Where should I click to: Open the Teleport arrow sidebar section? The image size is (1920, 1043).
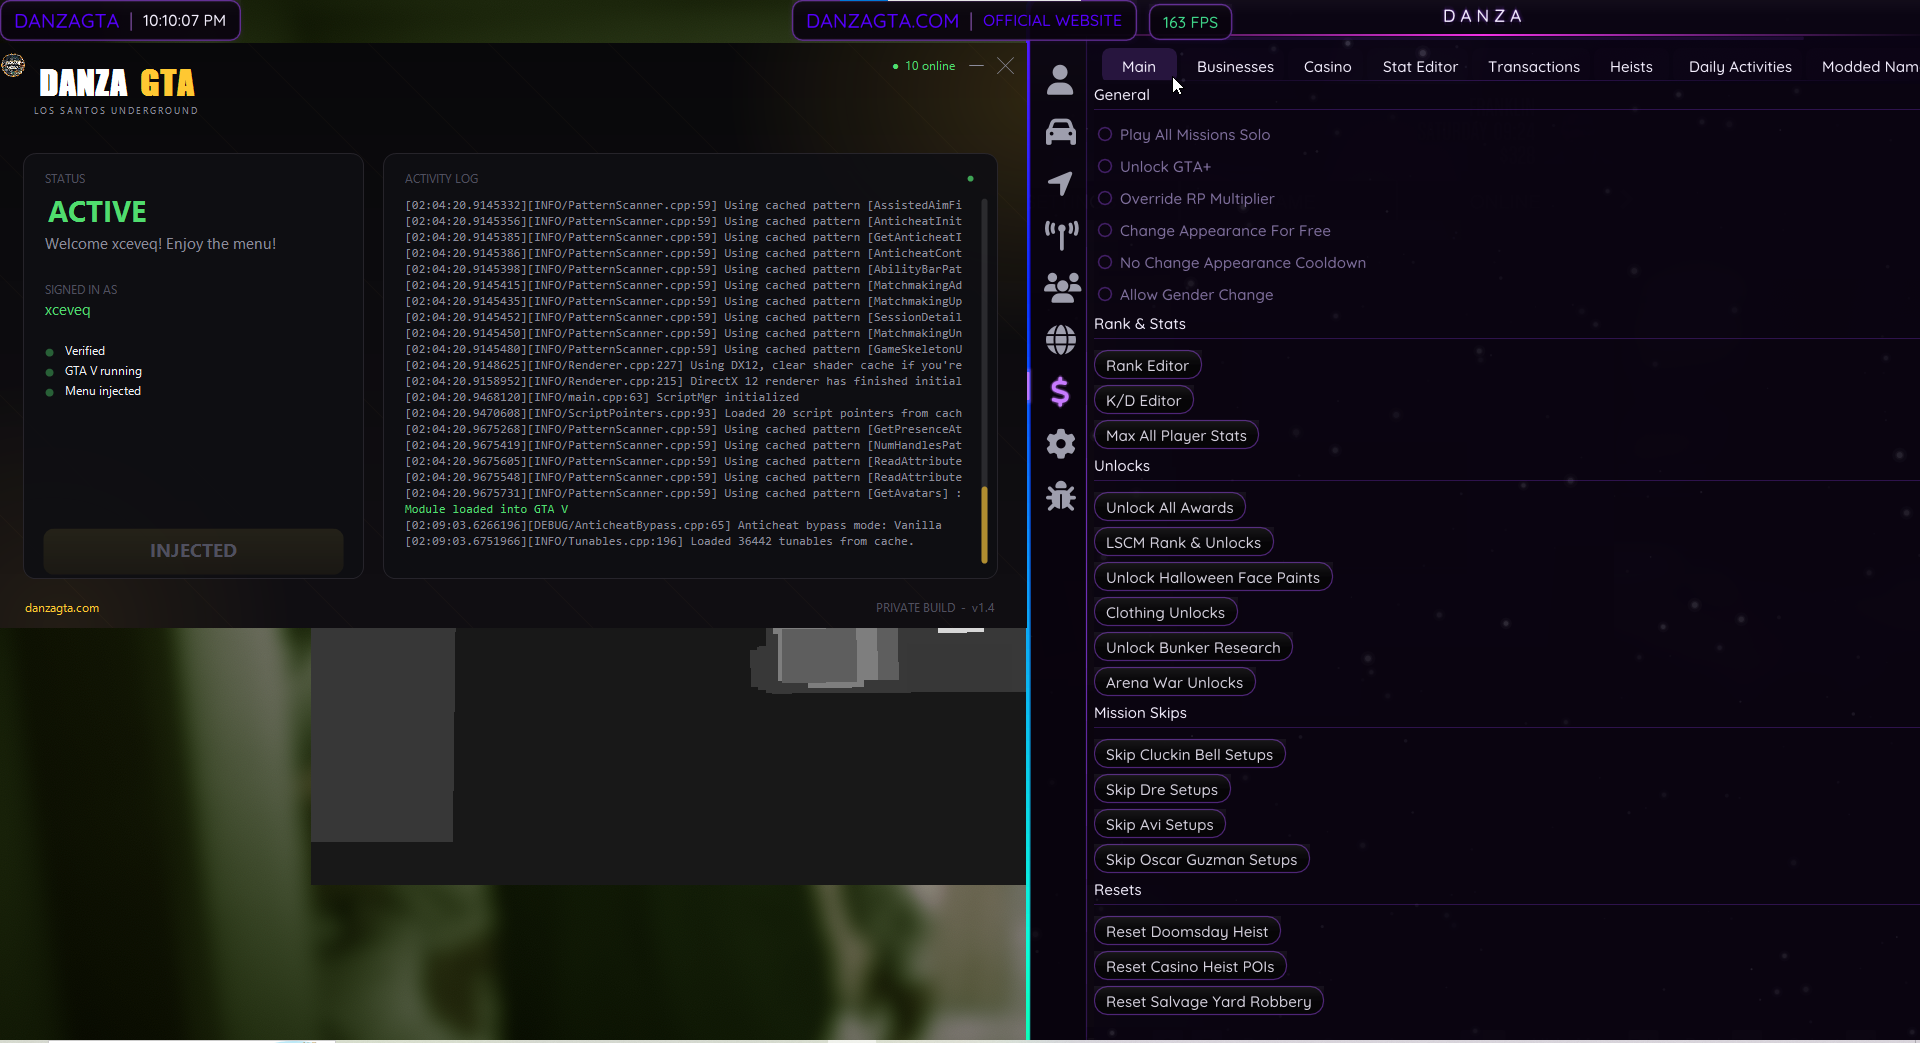click(x=1060, y=184)
